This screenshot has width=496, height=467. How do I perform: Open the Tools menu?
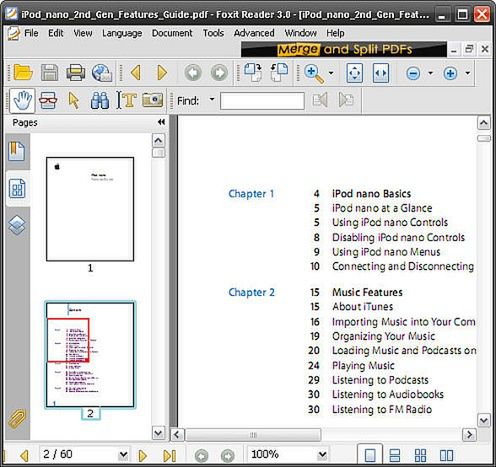point(213,33)
